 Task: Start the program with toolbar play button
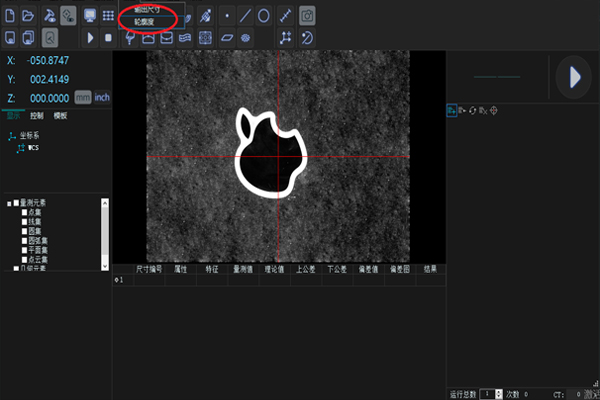[90, 38]
